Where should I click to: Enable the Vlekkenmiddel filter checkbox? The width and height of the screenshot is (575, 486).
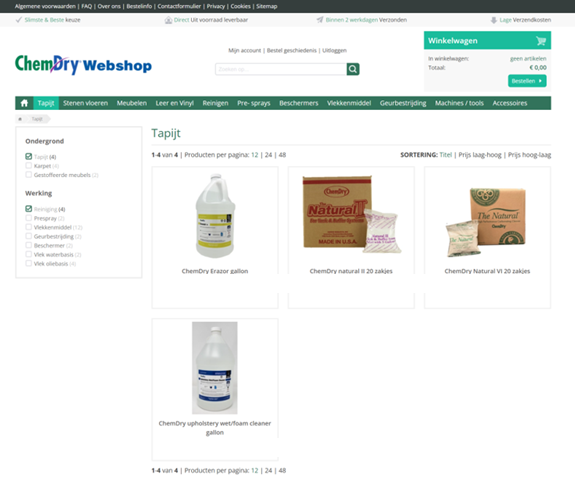(29, 227)
